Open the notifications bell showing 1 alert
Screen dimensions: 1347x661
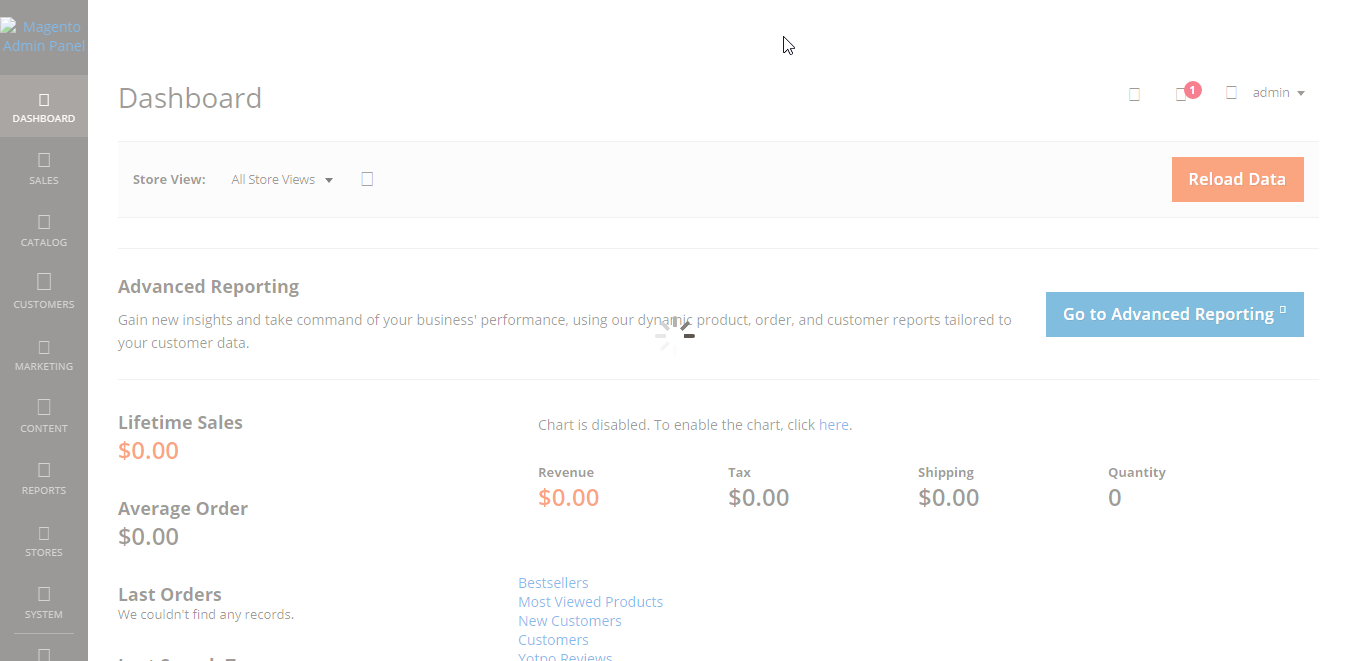click(1181, 92)
